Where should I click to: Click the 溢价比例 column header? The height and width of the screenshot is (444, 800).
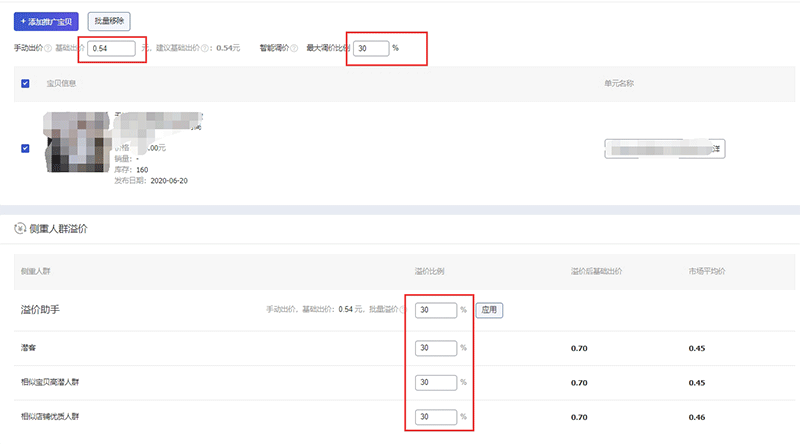[x=431, y=272]
